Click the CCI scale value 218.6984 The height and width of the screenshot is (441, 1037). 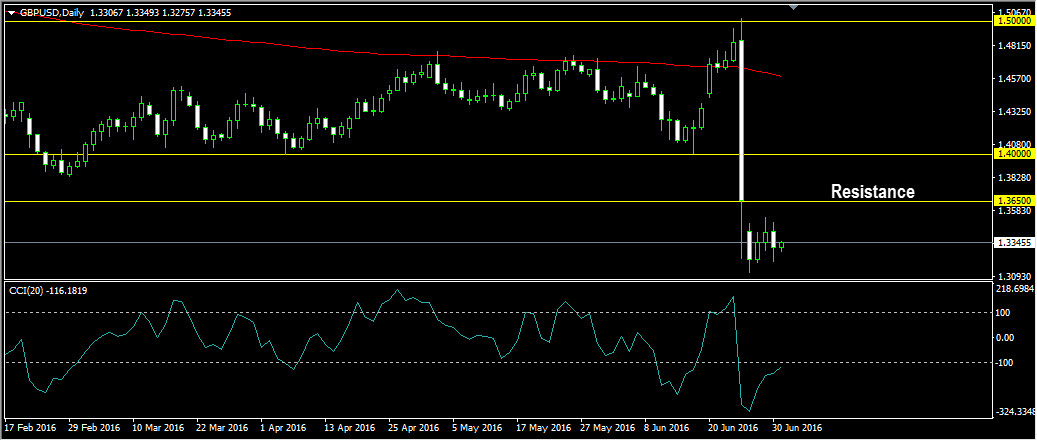(1016, 290)
